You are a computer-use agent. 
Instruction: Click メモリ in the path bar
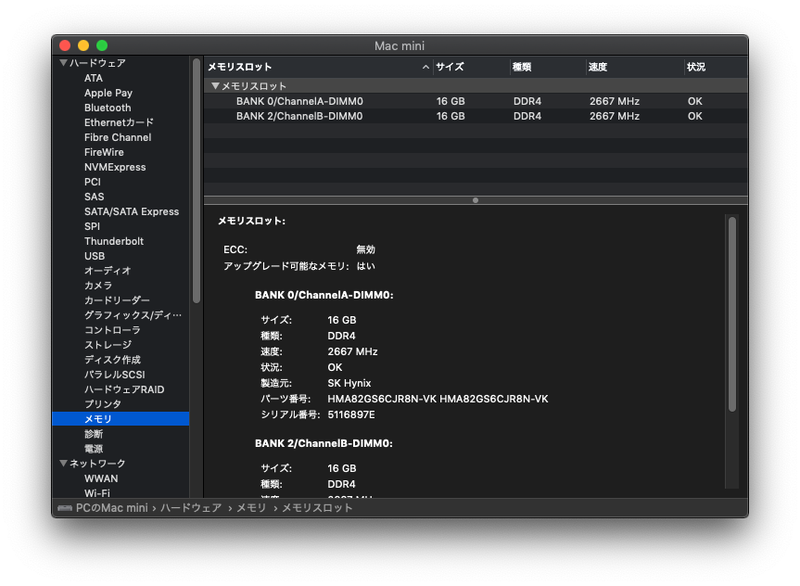(251, 508)
